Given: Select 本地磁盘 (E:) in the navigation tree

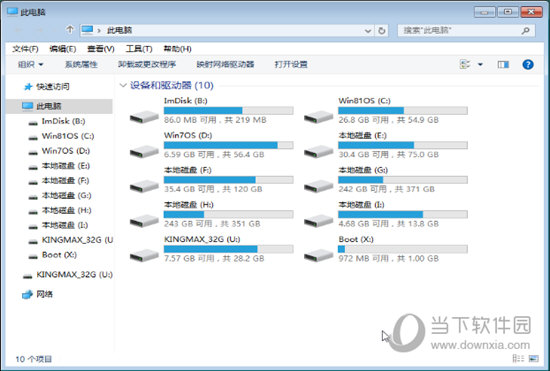Looking at the screenshot, I should pos(66,166).
